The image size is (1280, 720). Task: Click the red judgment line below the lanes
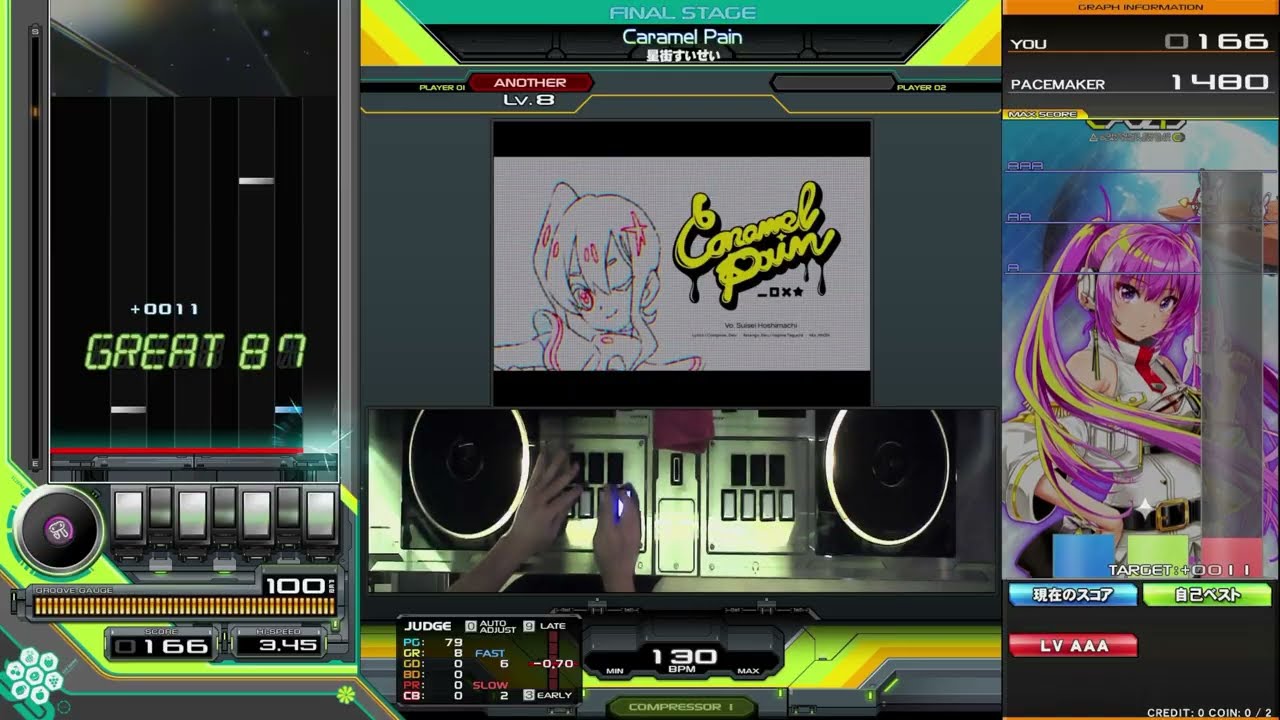point(177,450)
